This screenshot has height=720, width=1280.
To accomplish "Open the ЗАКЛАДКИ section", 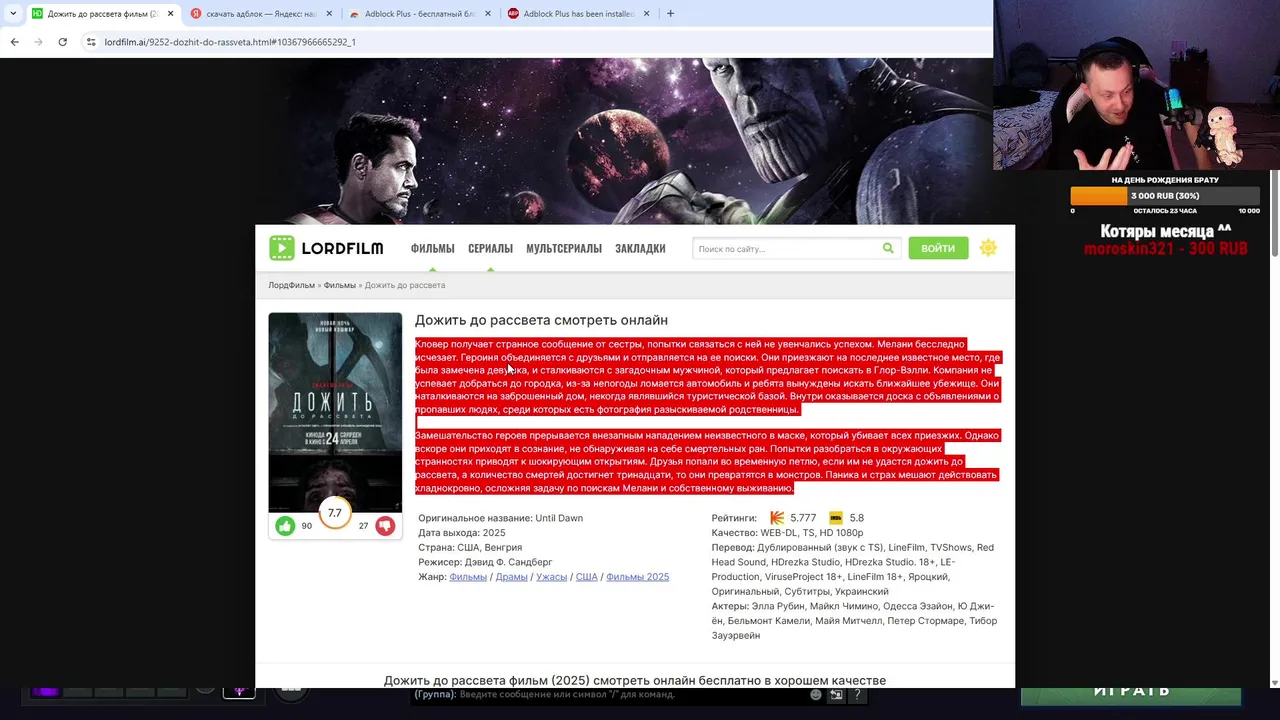I will coord(640,249).
